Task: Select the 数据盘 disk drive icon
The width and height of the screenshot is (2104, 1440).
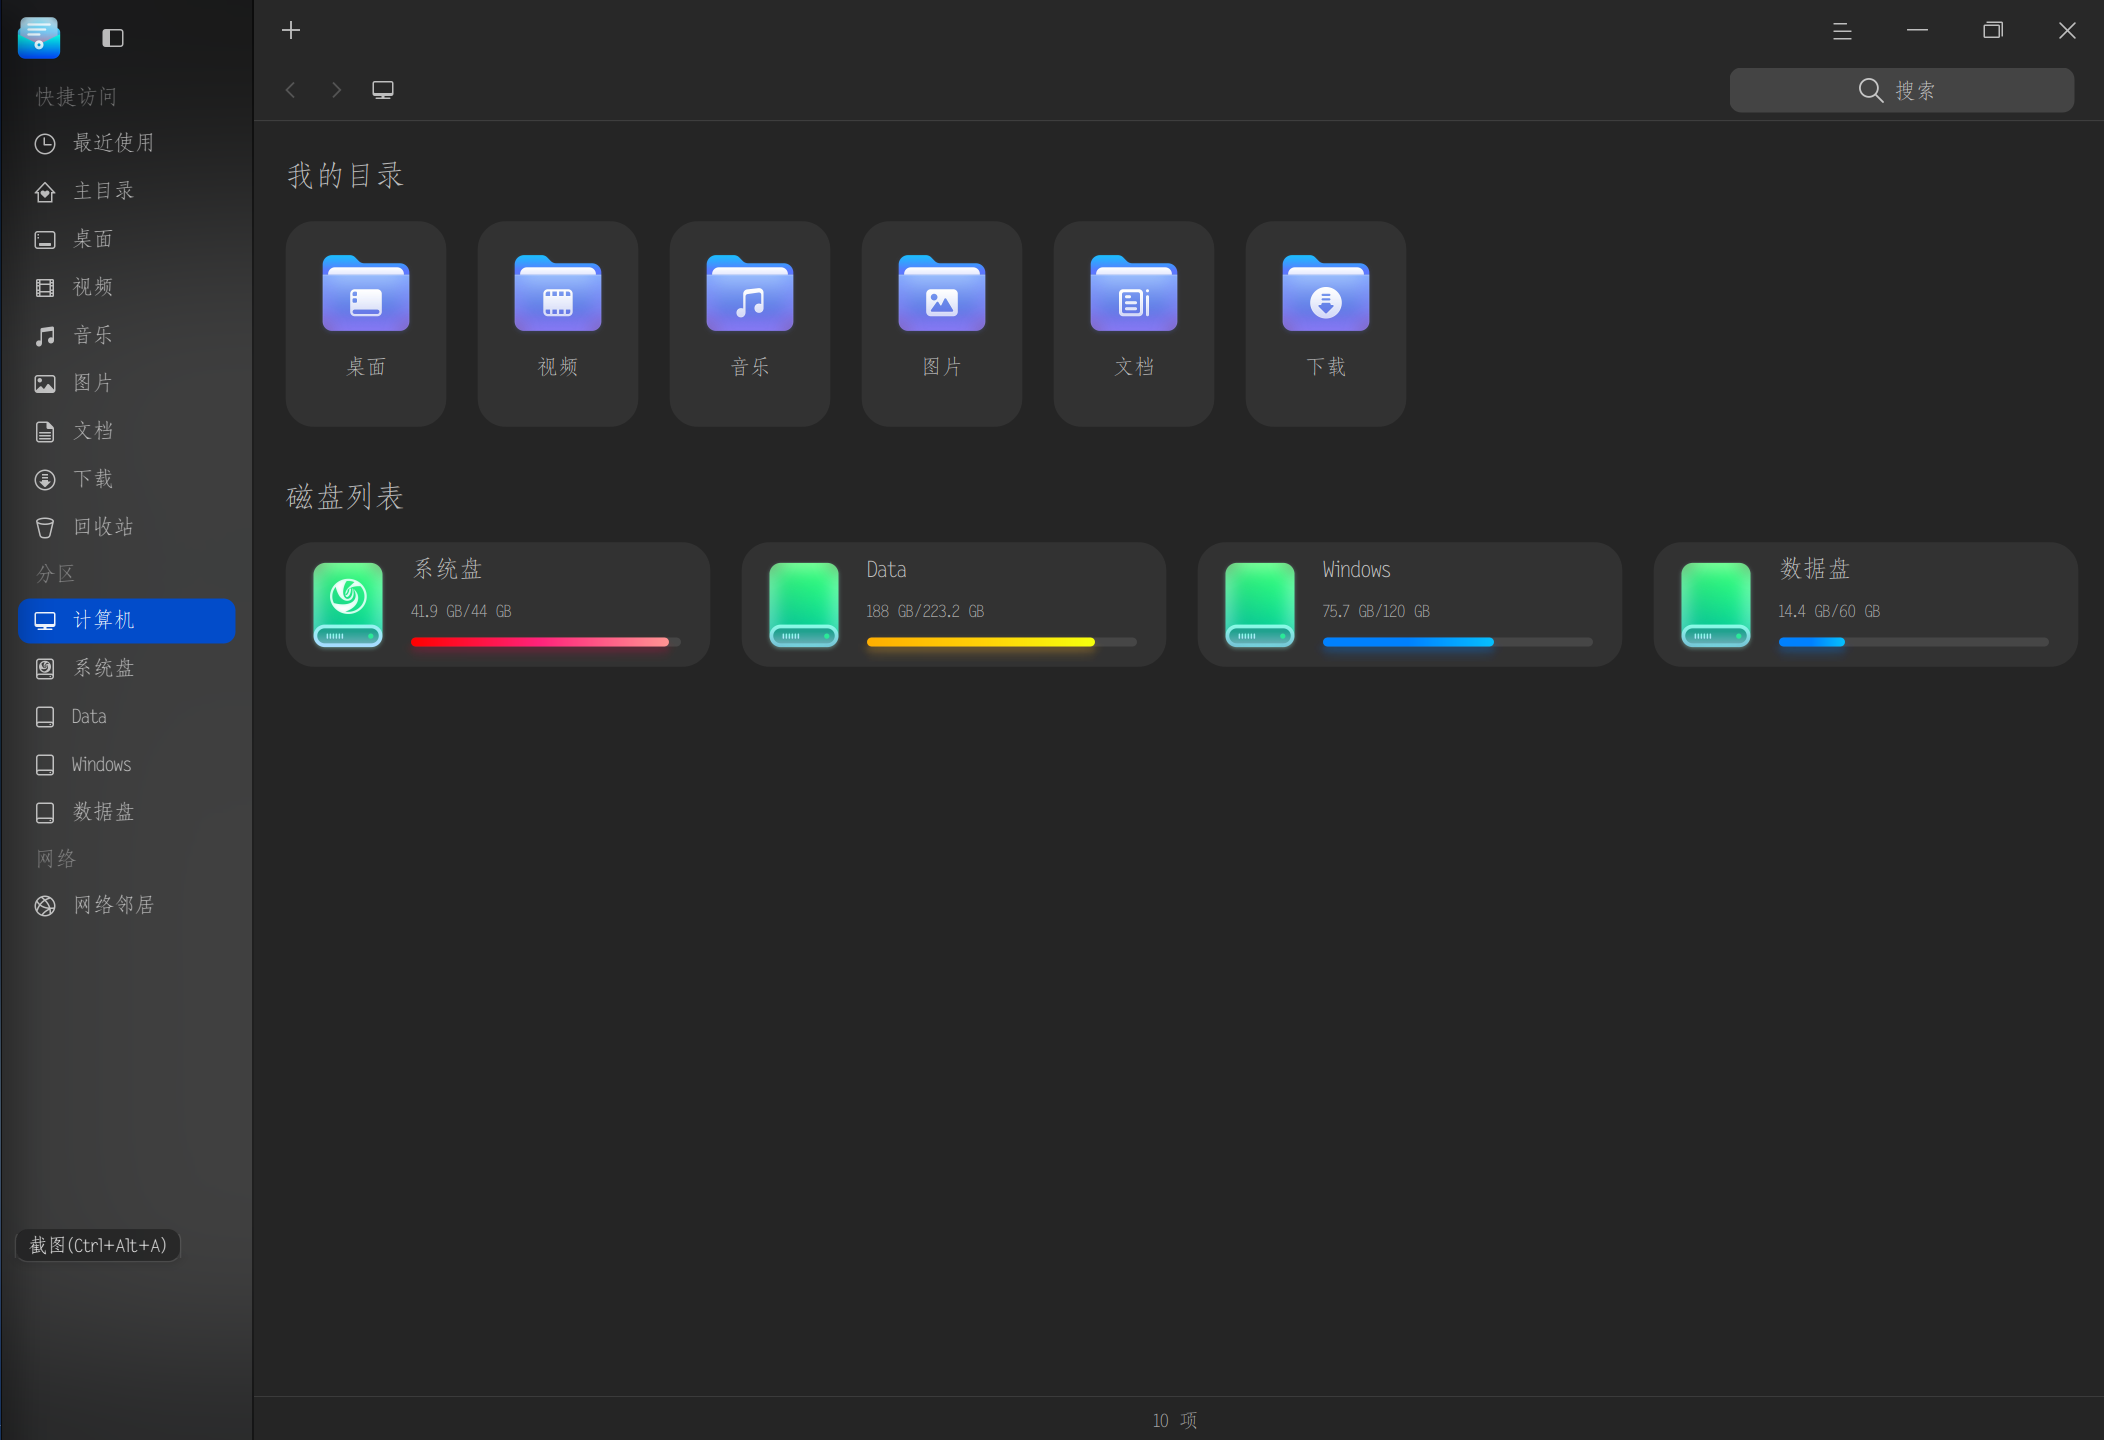Action: [1716, 604]
